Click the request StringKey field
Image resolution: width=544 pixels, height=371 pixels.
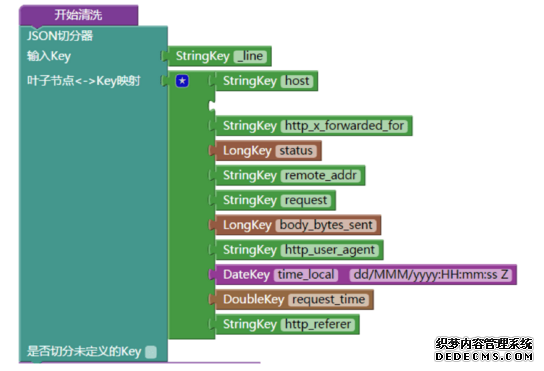pos(306,201)
